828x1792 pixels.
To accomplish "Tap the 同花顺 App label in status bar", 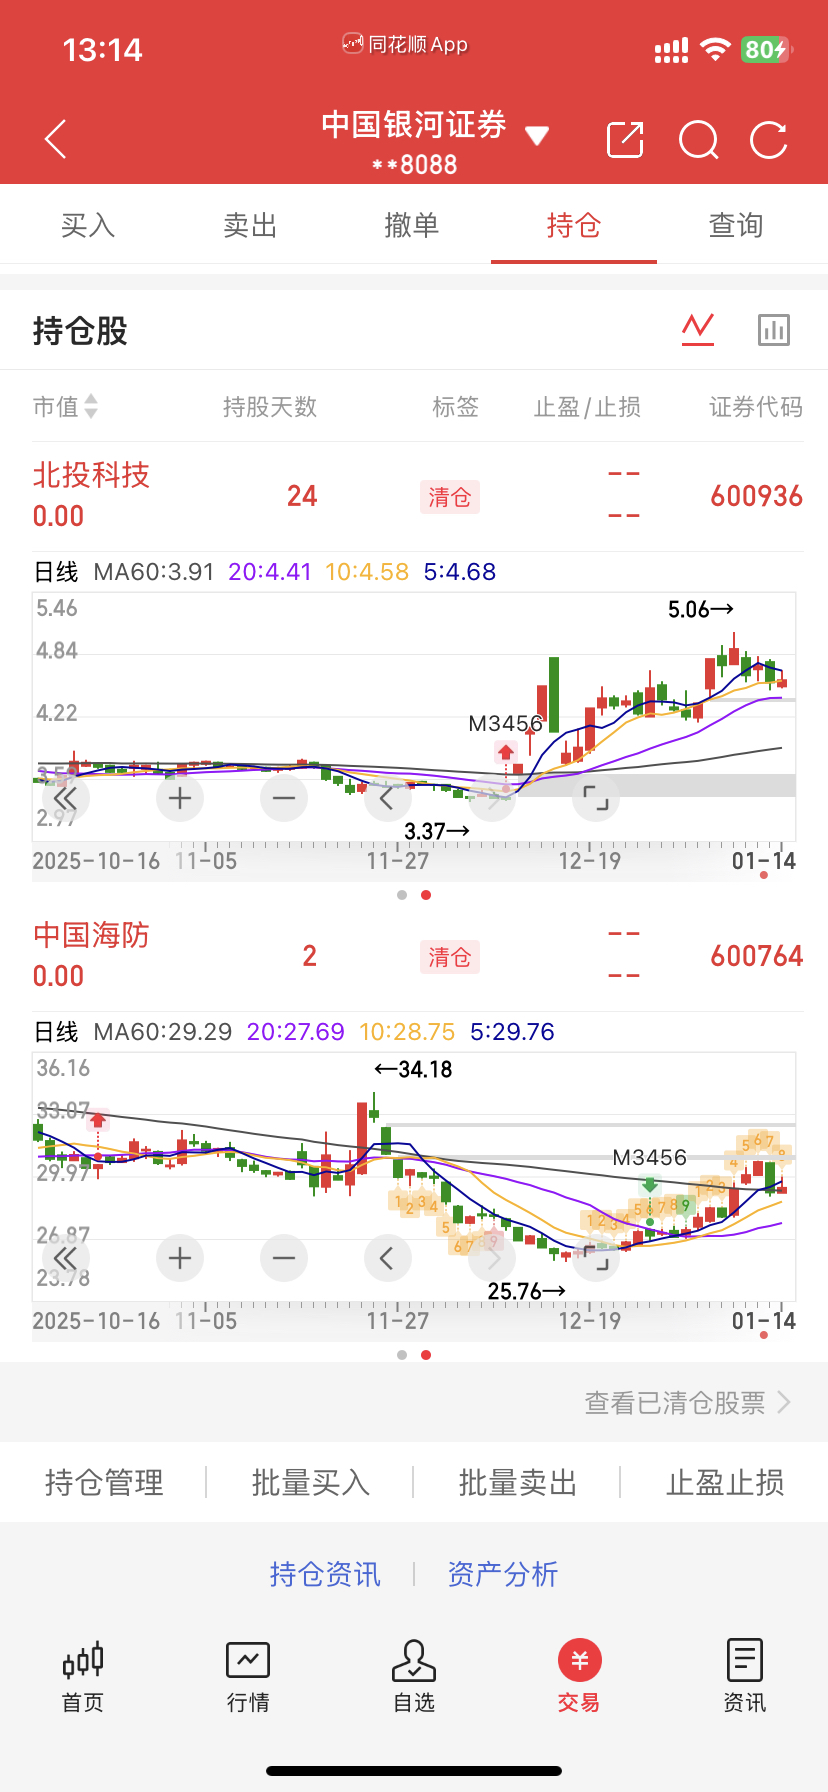I will click(406, 44).
